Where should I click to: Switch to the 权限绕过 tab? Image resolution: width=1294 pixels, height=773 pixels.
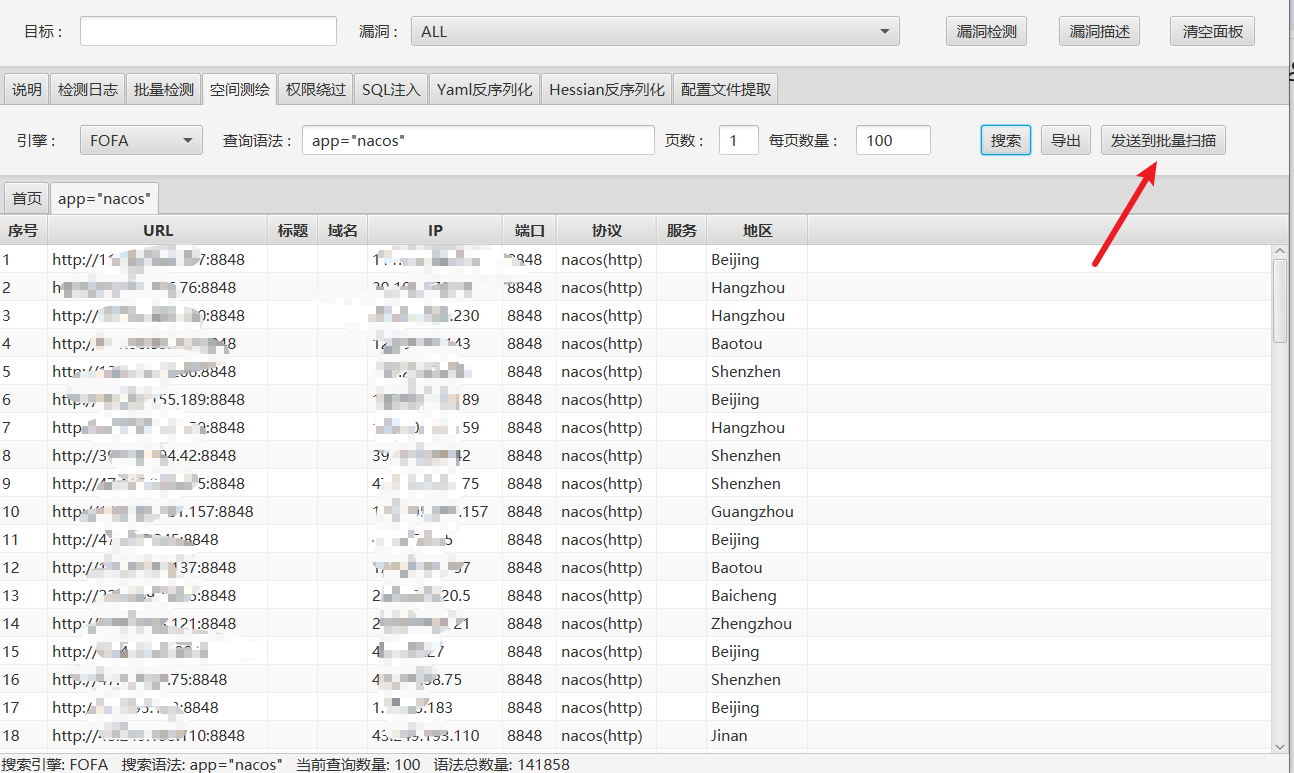click(315, 88)
